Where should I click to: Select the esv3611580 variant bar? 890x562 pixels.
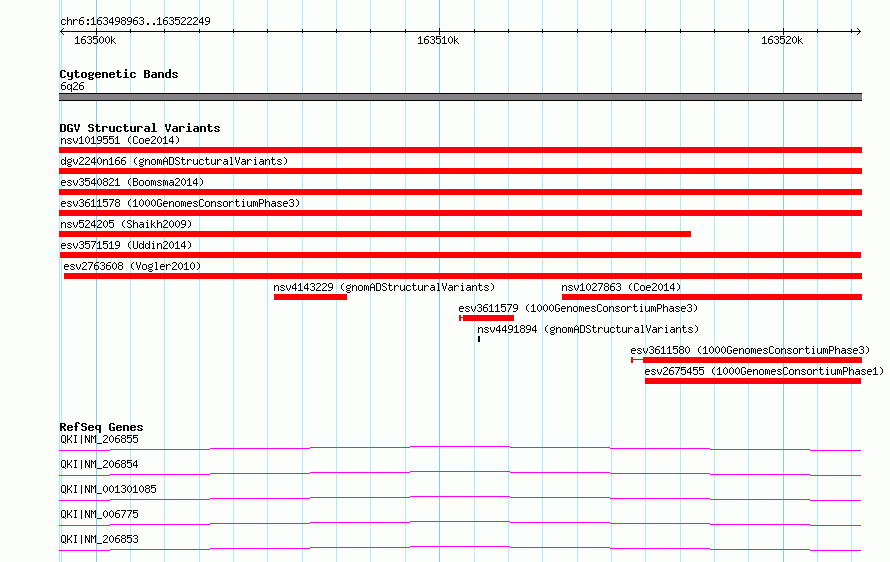pos(746,360)
